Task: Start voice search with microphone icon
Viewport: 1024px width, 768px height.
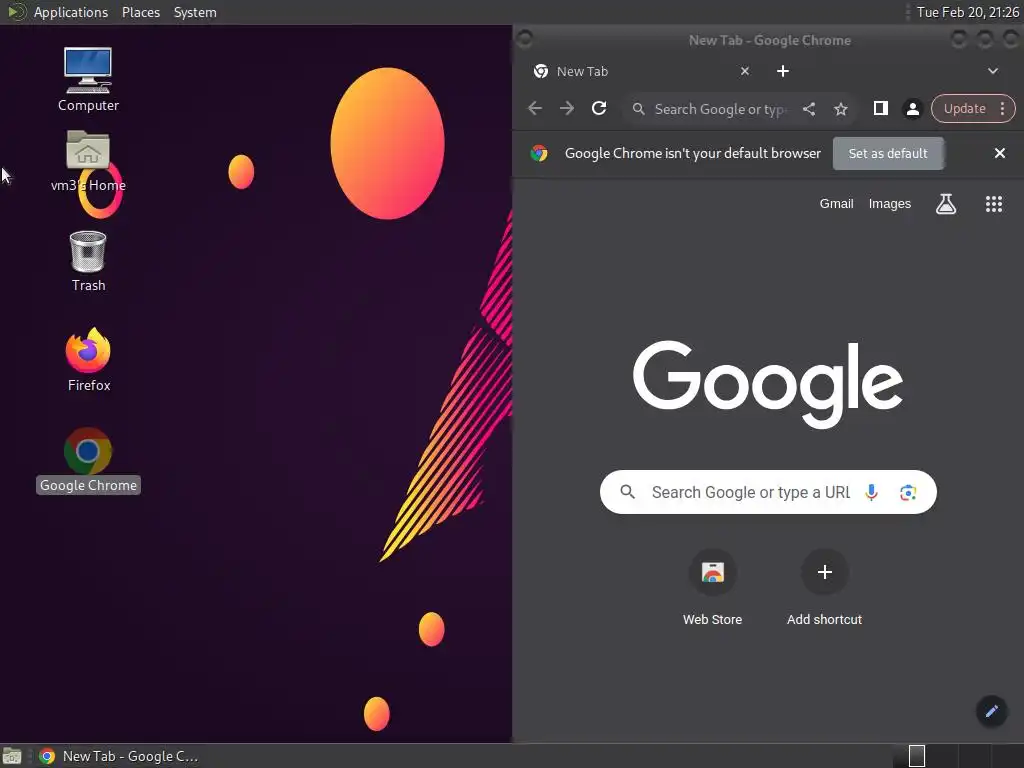Action: (x=871, y=492)
